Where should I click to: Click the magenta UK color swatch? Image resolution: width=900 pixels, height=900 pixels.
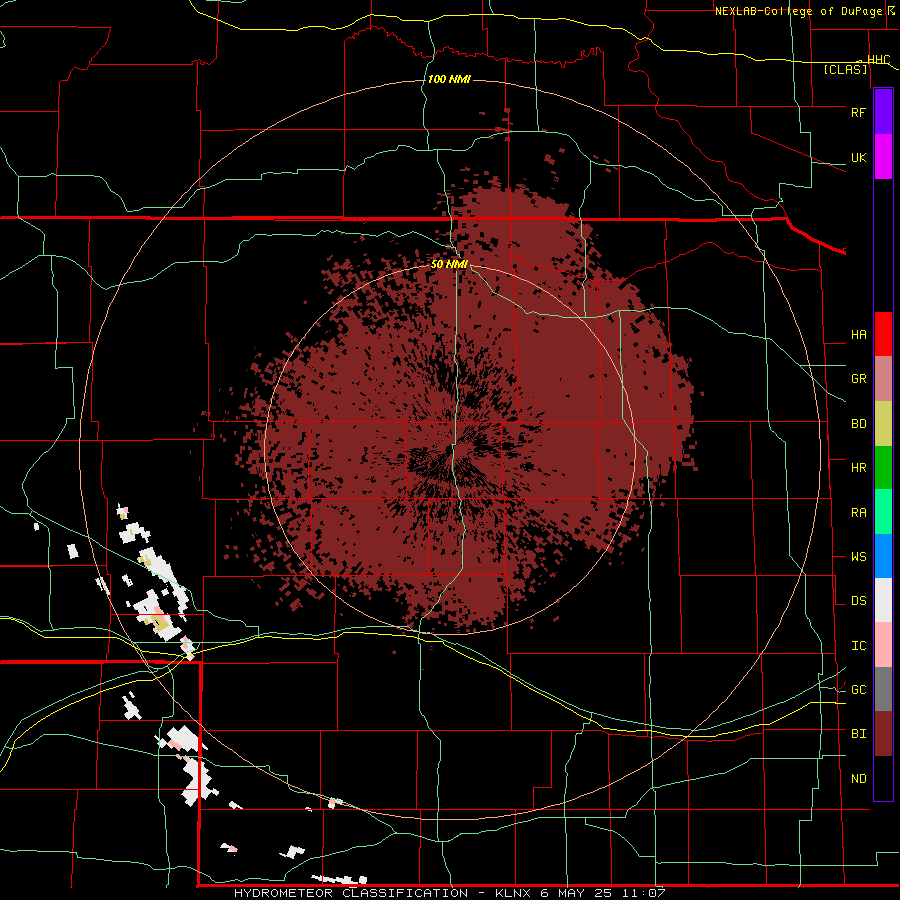883,157
